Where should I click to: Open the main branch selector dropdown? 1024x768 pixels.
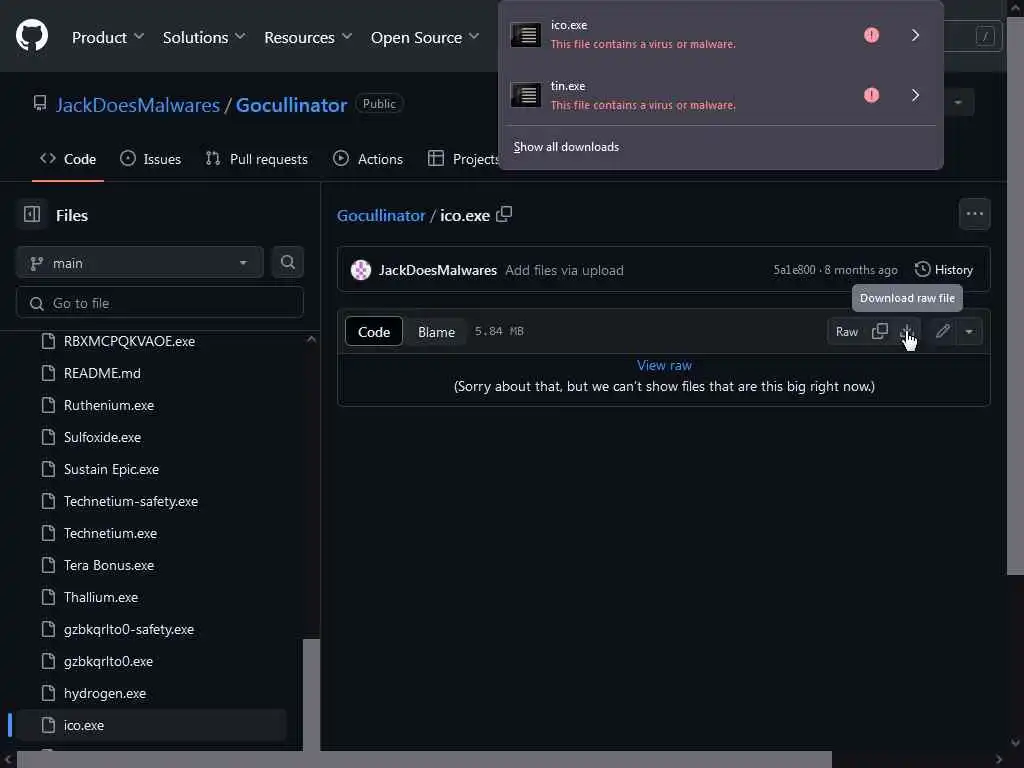coord(140,263)
